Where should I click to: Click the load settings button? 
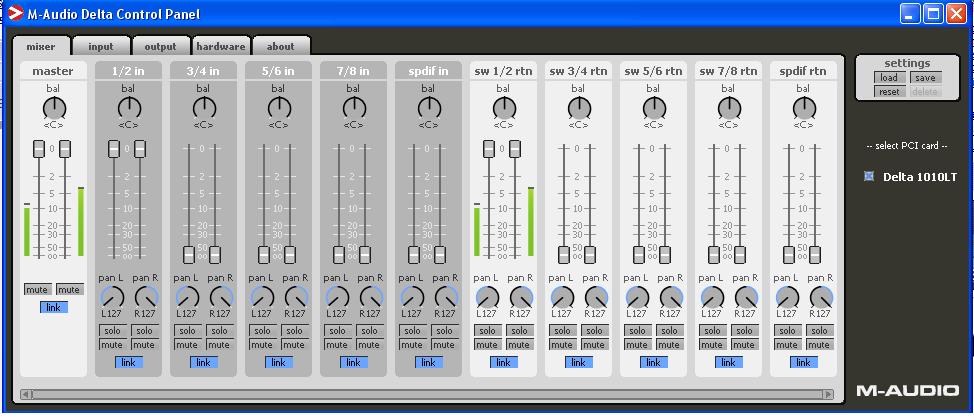(889, 78)
